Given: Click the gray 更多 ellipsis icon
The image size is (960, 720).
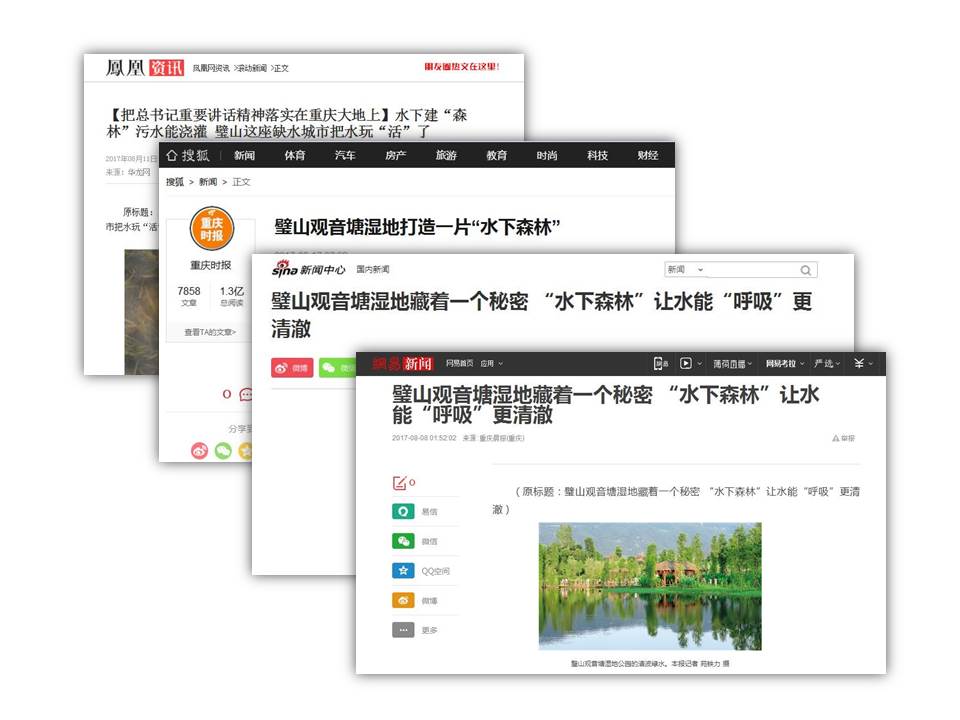Looking at the screenshot, I should click(x=404, y=630).
